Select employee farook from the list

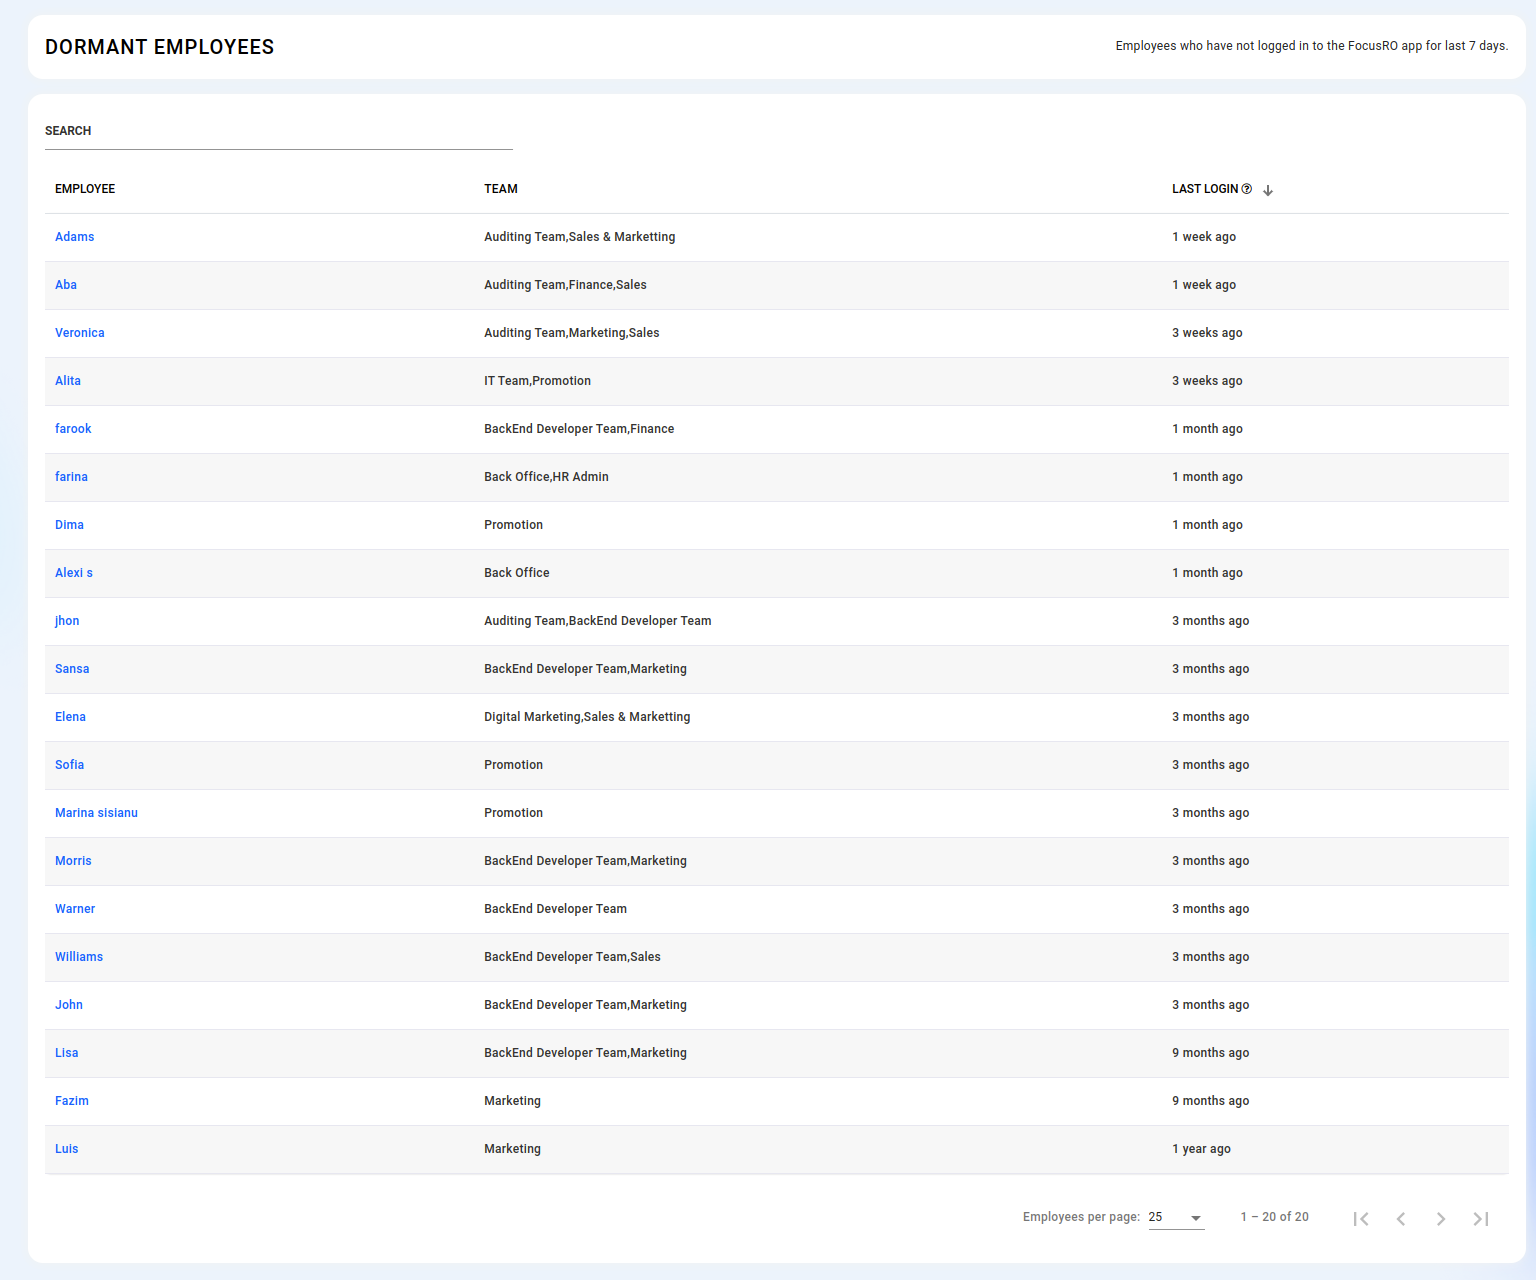pos(73,429)
